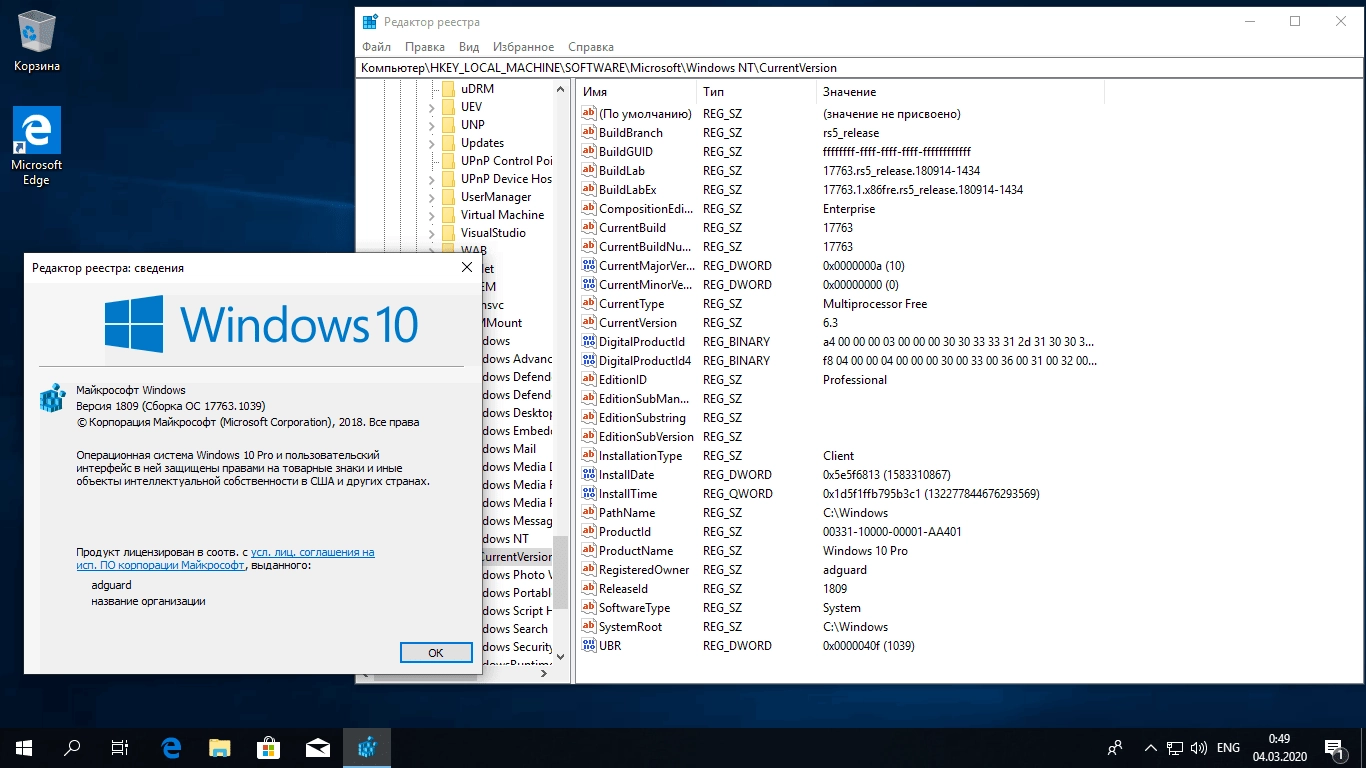The image size is (1366, 768).
Task: Select the ReleaseId value row
Action: click(x=840, y=589)
